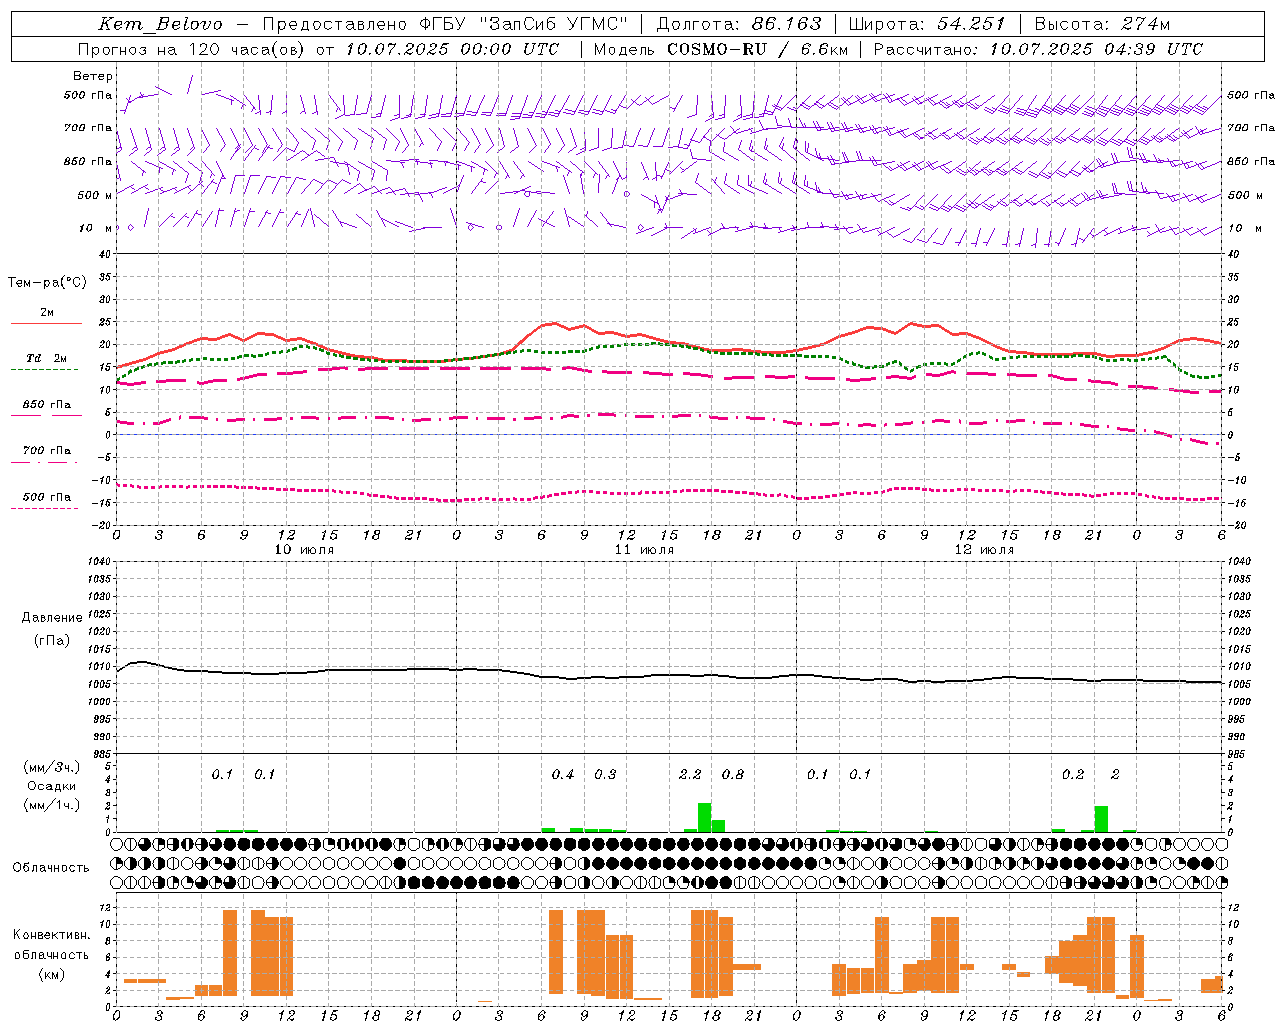Click the tallest green bar on 11 июля

[x=704, y=817]
